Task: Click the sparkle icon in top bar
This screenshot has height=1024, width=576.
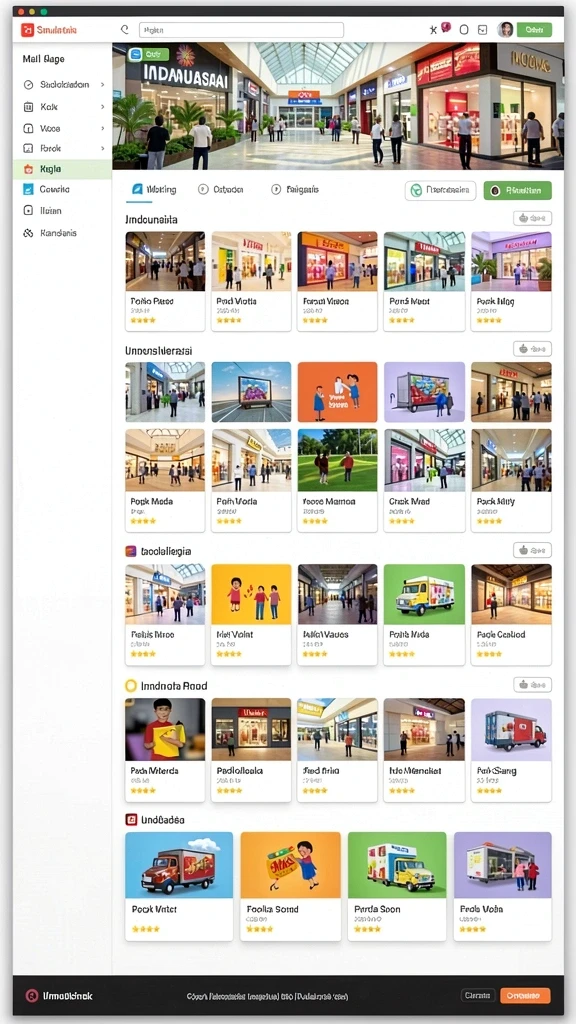Action: (432, 29)
